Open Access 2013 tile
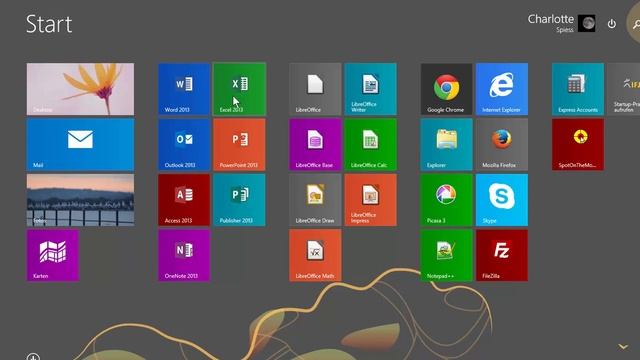This screenshot has width=640, height=360. (184, 200)
